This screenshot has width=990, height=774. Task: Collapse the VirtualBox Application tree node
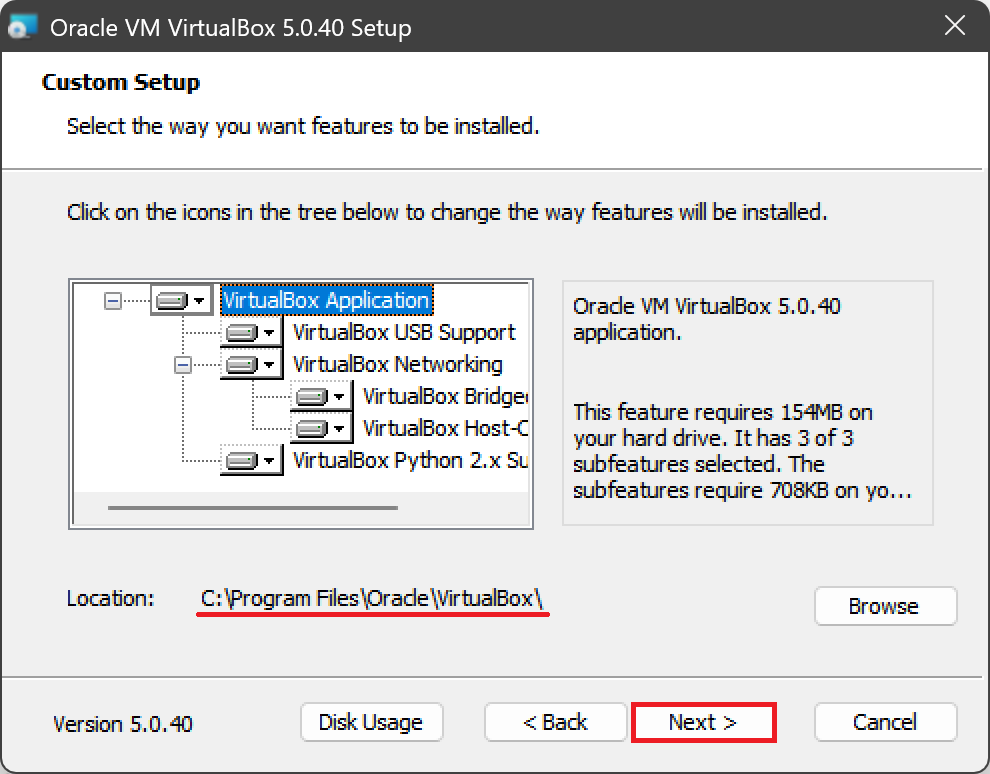click(113, 300)
